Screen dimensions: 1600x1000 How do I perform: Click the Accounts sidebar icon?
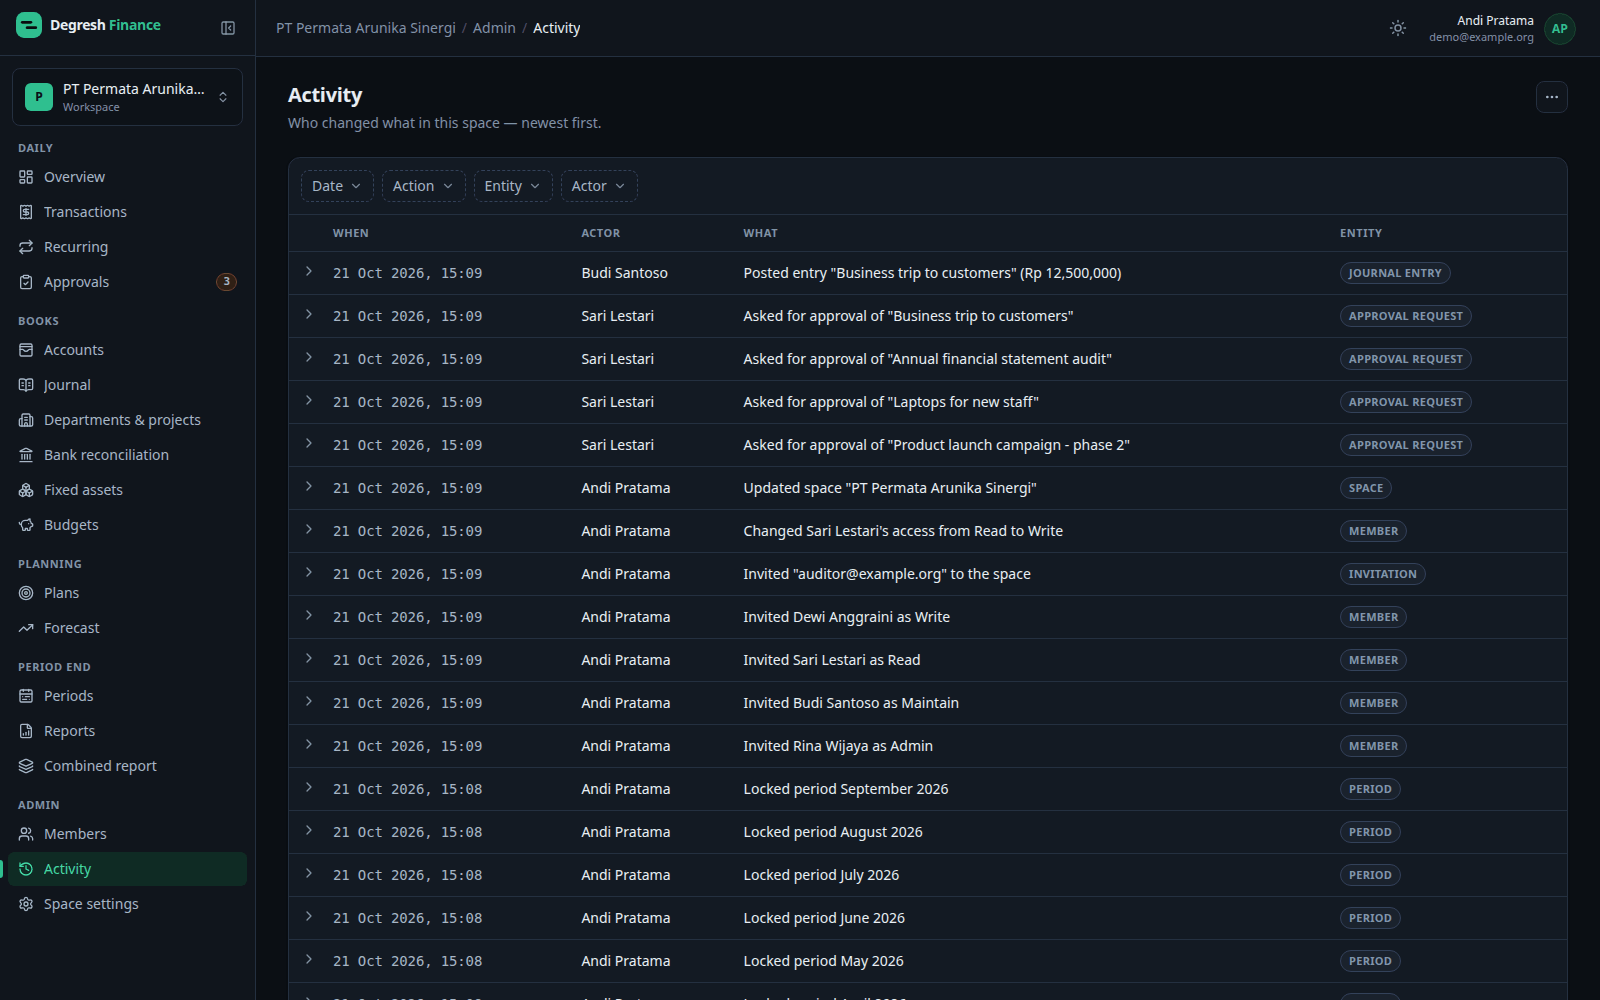click(x=26, y=350)
